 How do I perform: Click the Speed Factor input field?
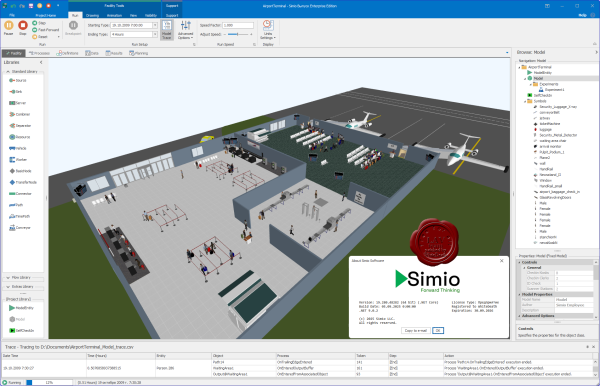238,25
